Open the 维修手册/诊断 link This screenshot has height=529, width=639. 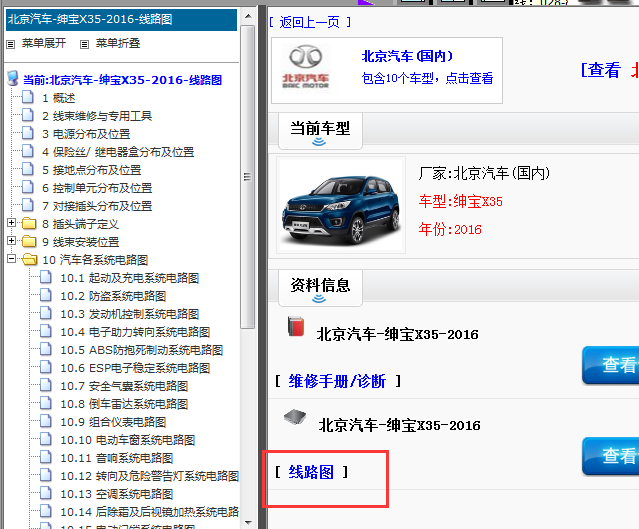tap(337, 381)
